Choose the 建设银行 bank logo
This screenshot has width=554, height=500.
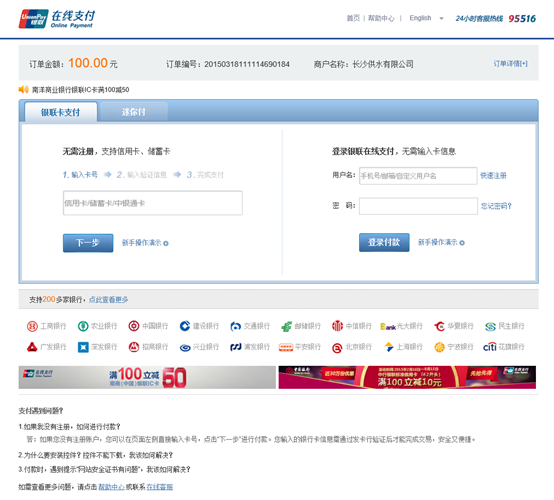[x=185, y=326]
